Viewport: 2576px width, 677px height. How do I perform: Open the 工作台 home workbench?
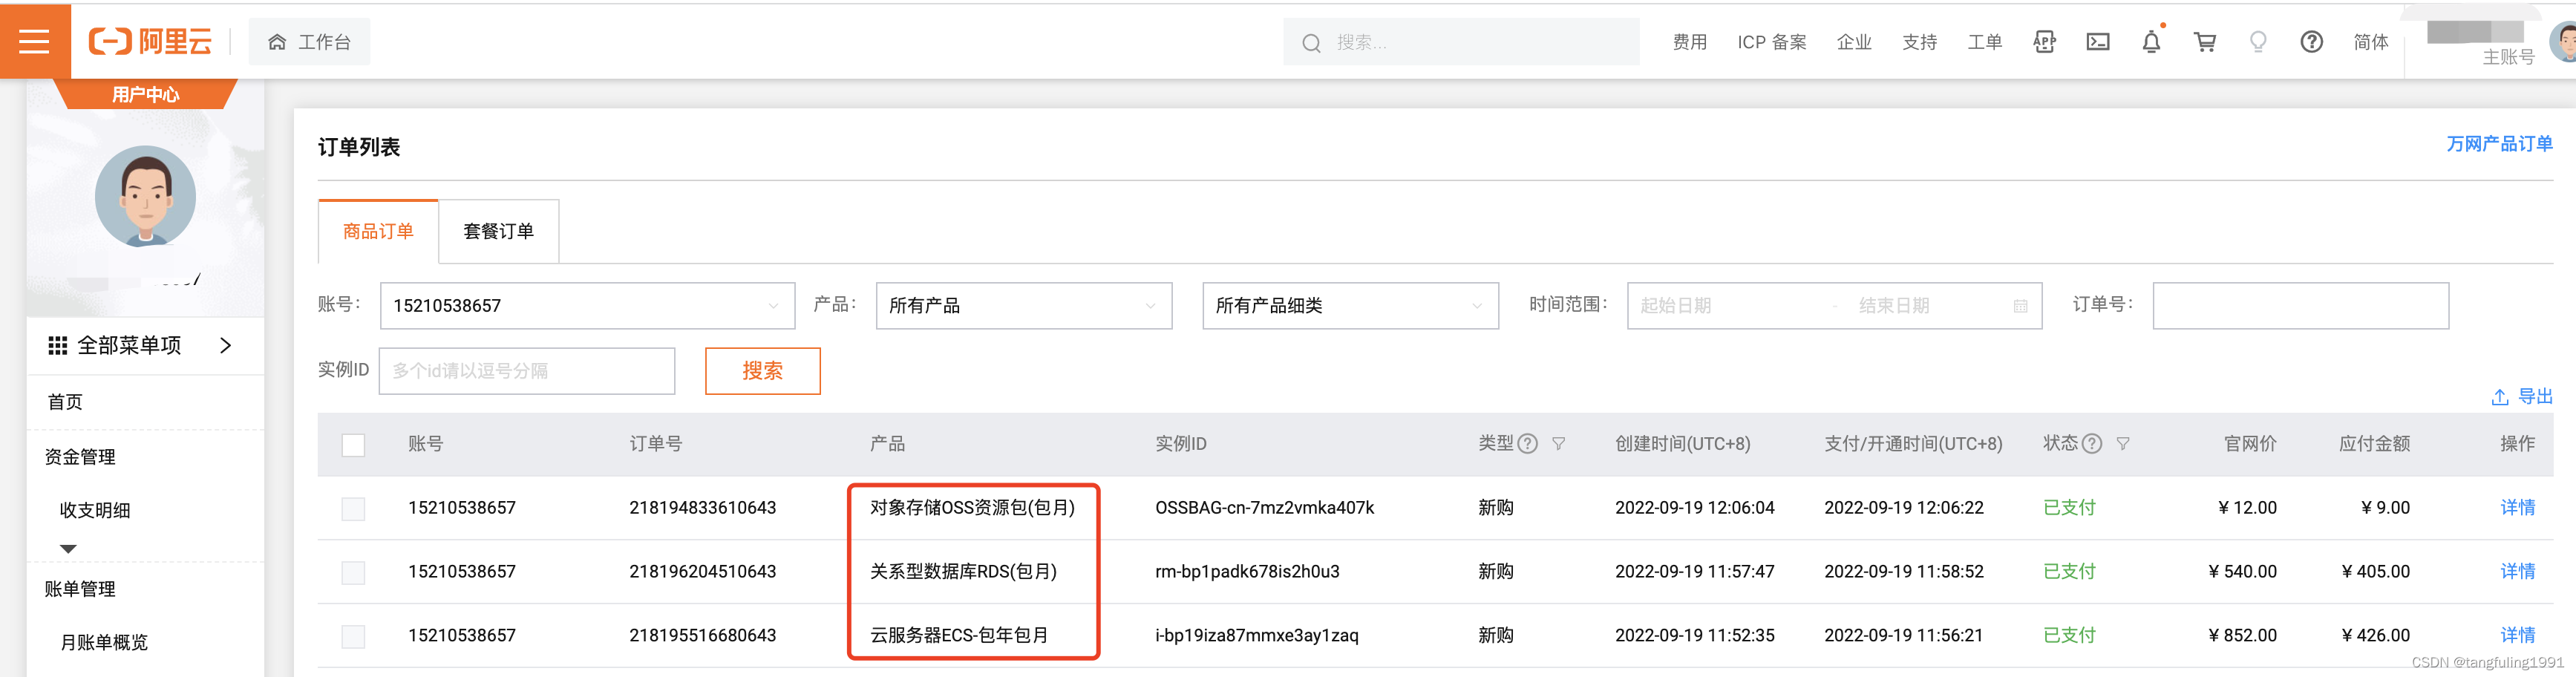309,41
